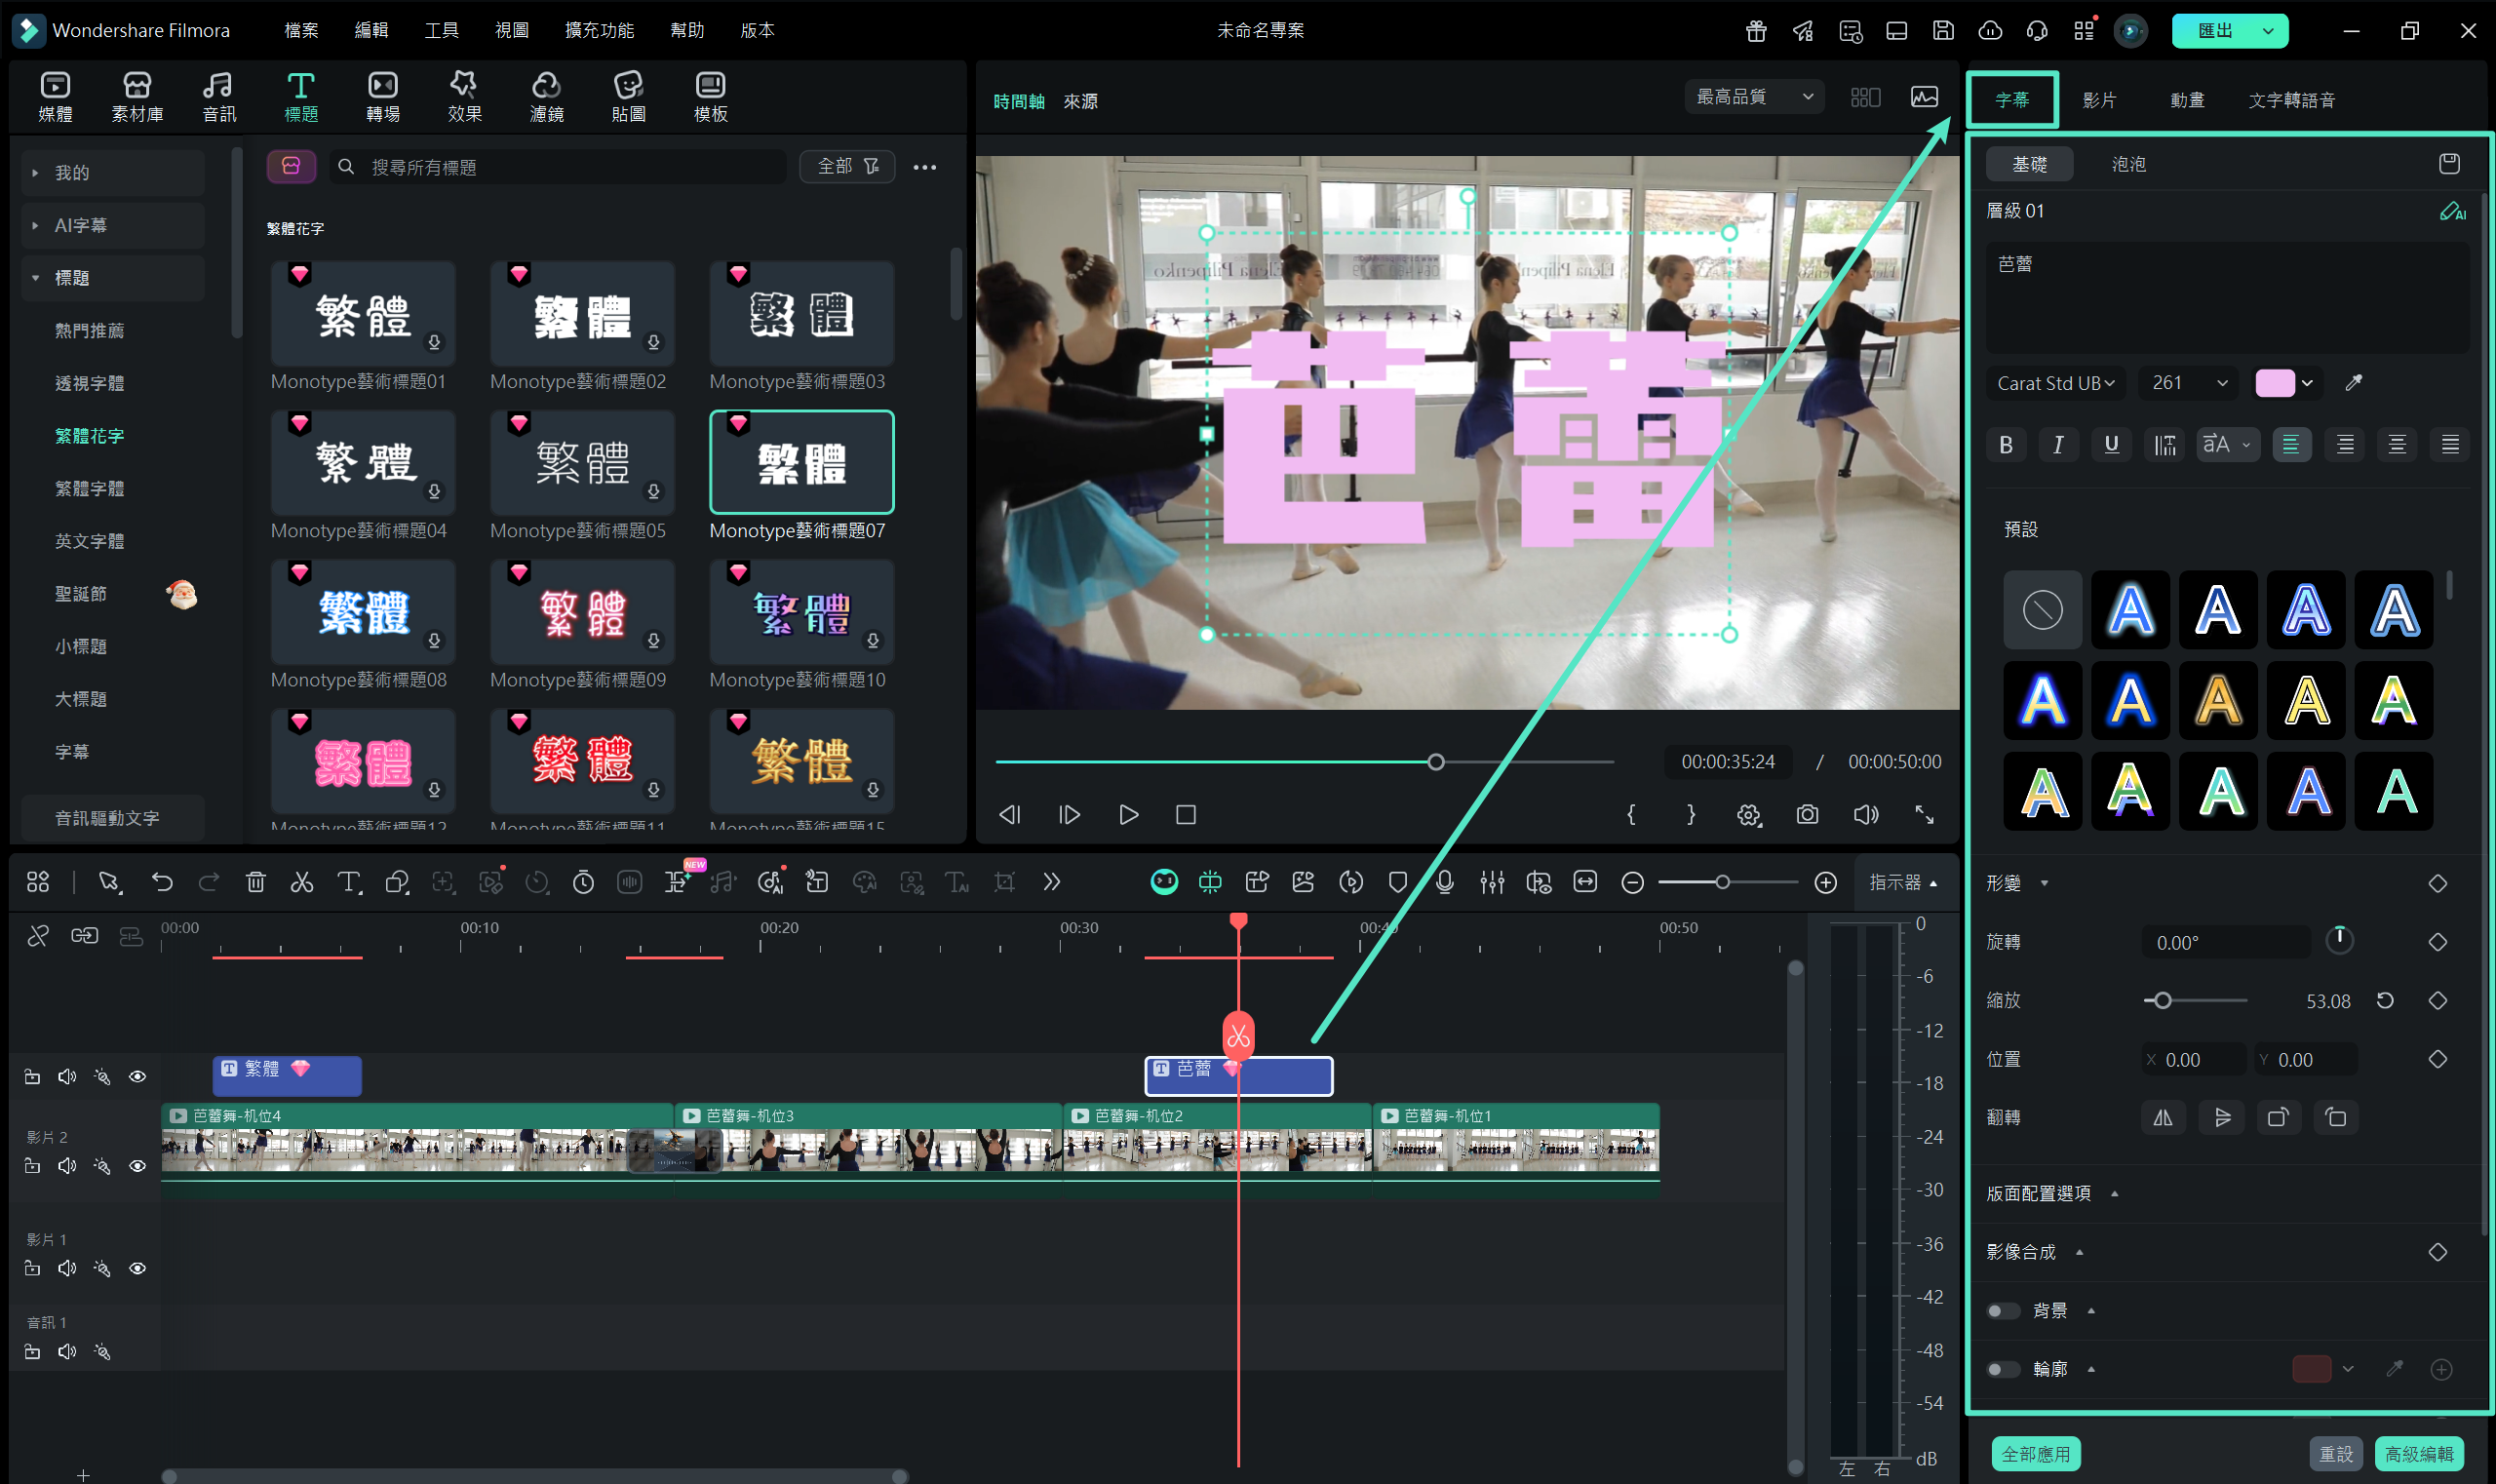Flip the title horizontally
2496x1484 pixels.
click(2162, 1117)
